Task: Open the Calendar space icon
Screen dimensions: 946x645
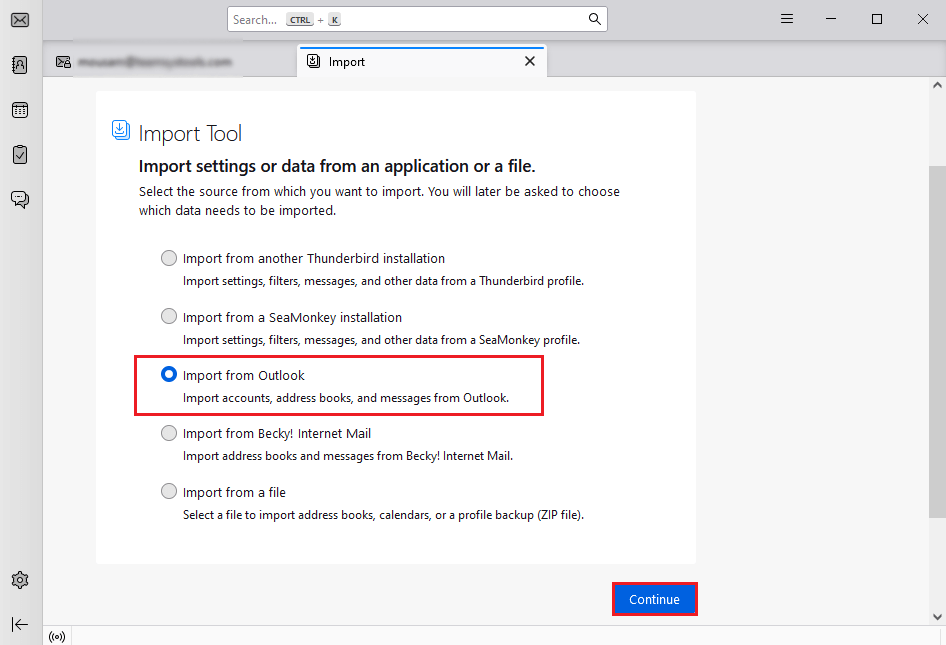Action: tap(20, 110)
